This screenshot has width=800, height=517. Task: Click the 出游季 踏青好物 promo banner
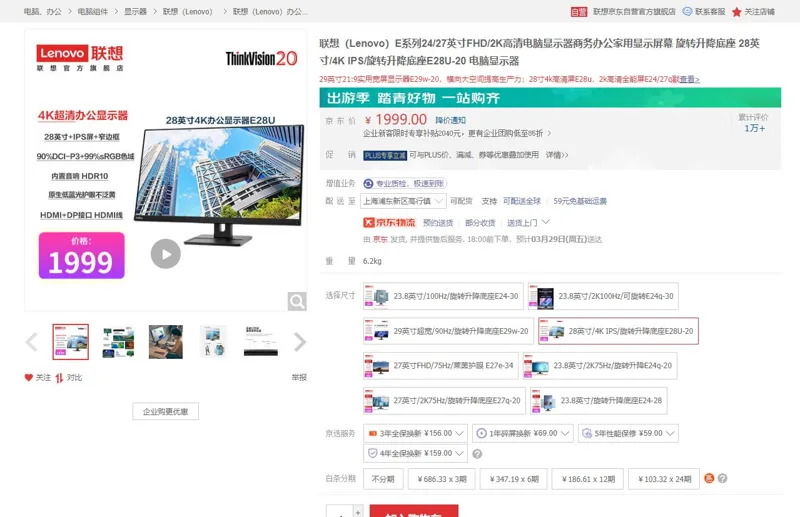pos(550,97)
